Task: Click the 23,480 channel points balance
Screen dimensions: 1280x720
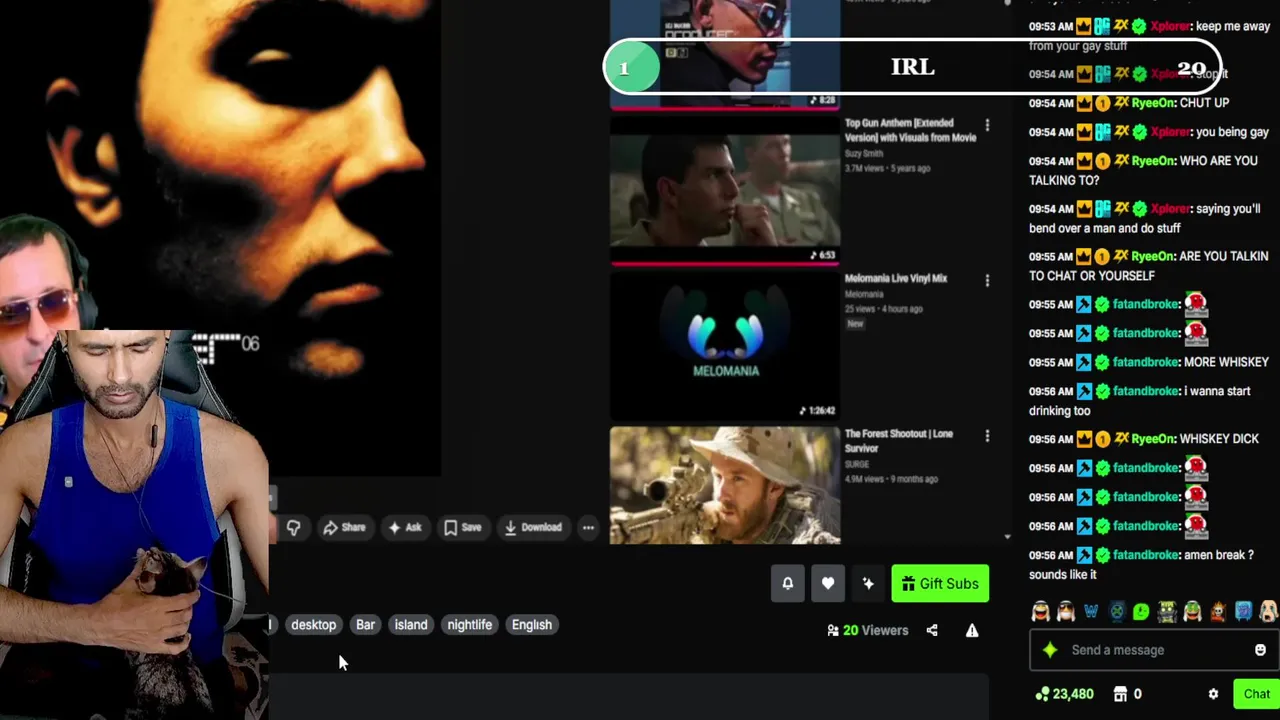Action: [x=1065, y=694]
